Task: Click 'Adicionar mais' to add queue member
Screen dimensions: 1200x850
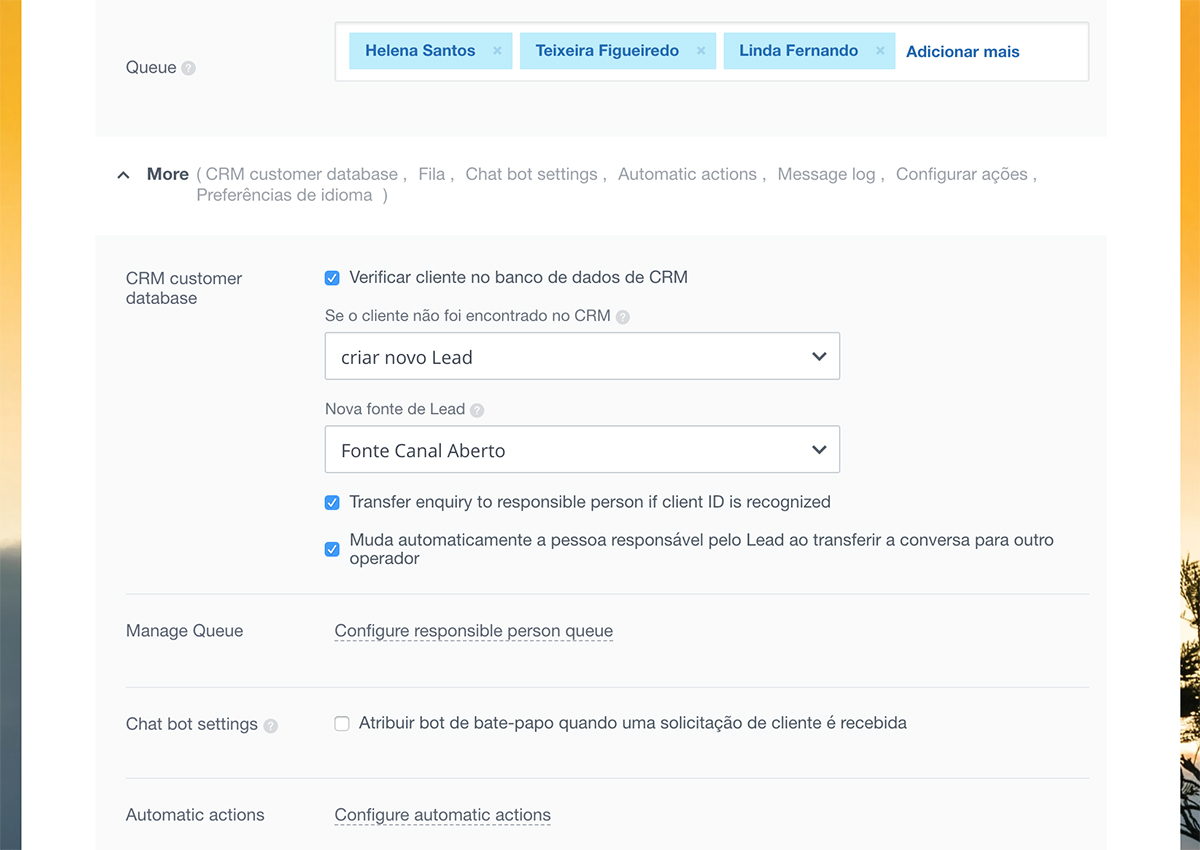Action: point(962,52)
